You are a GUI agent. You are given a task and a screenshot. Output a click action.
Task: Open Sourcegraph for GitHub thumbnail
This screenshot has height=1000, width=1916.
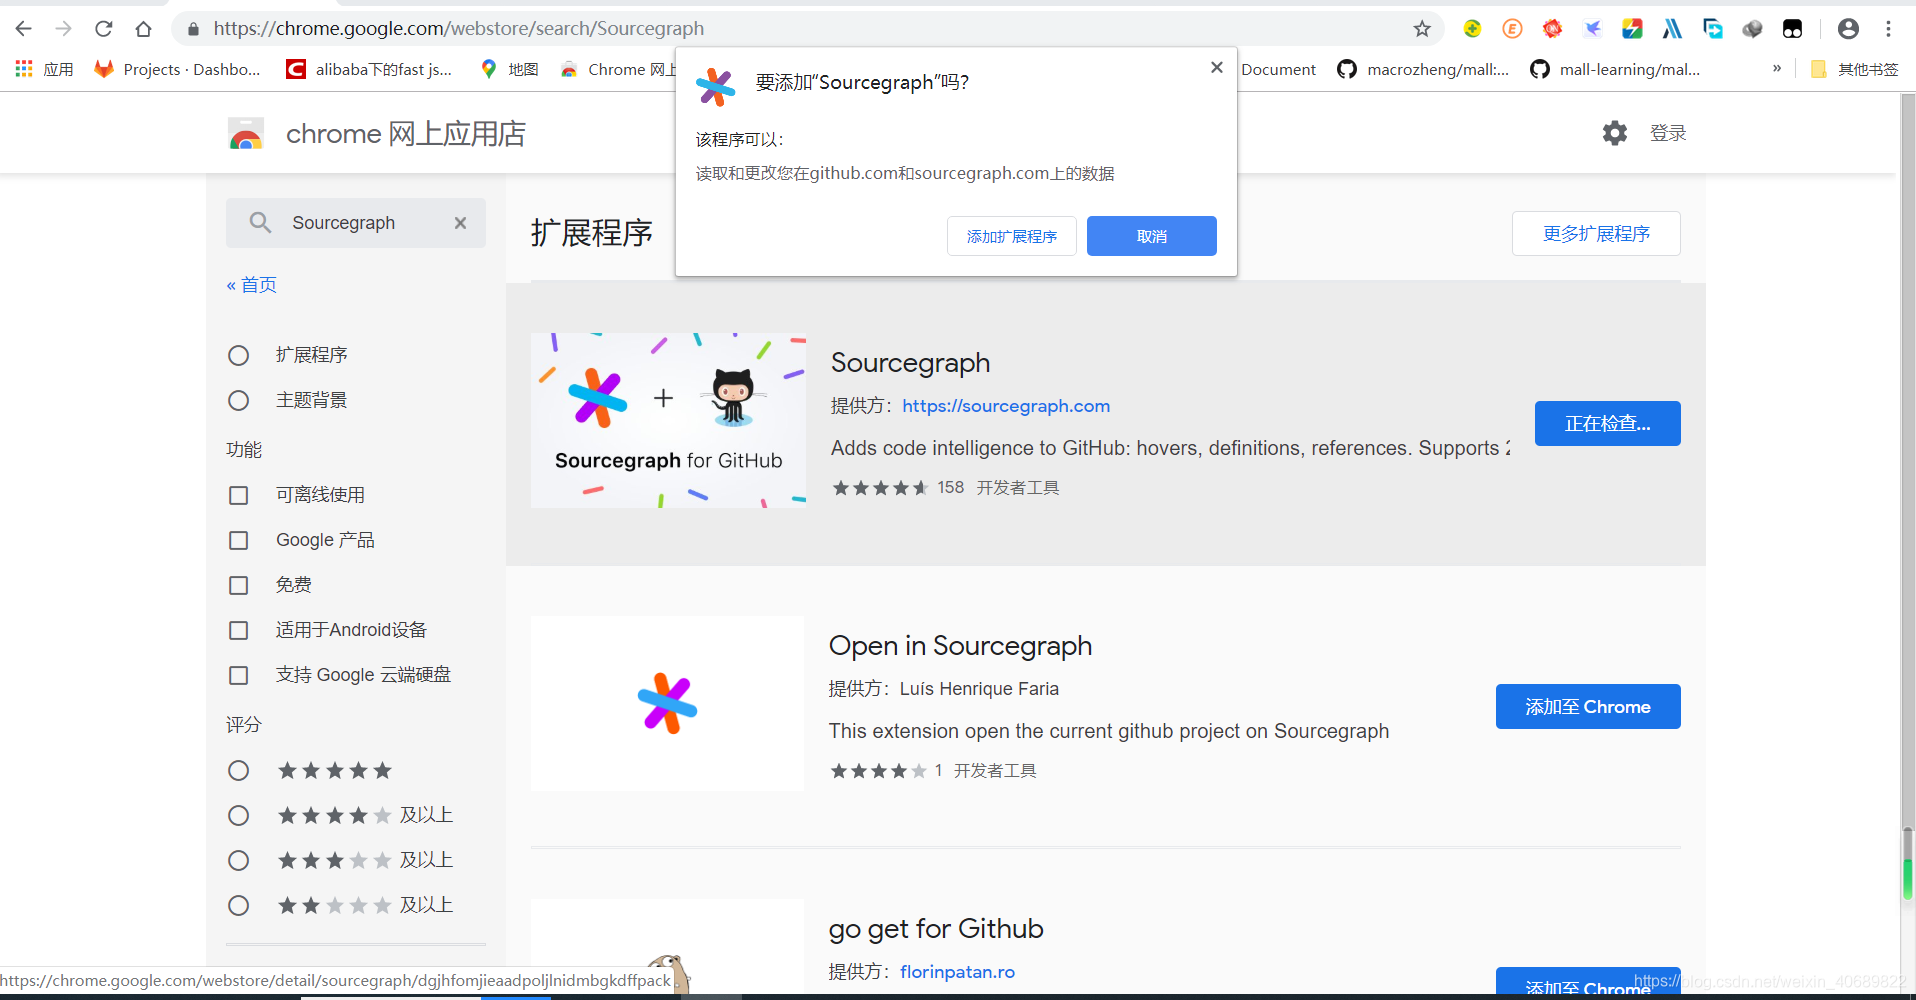click(x=668, y=420)
